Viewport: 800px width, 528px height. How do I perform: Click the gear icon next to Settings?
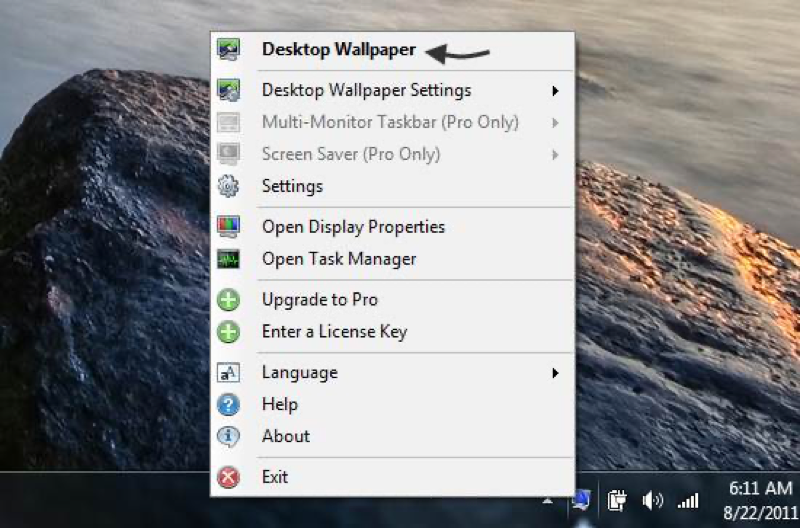point(228,186)
